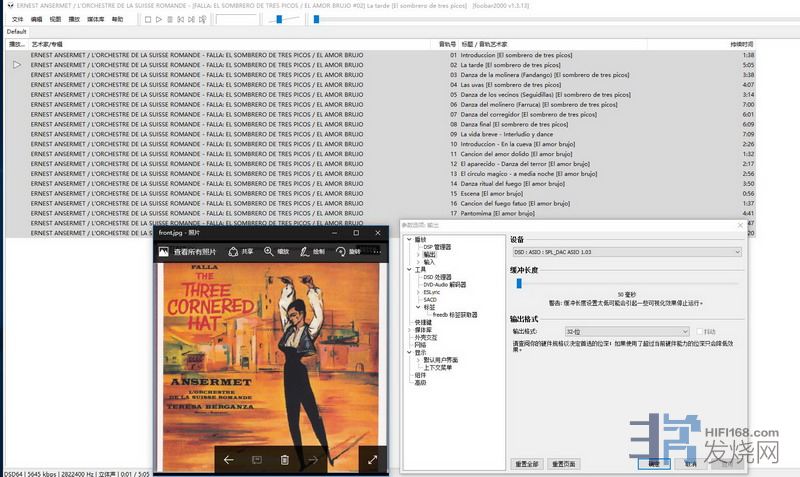Viewport: 800px width, 477px height.
Task: Open the 设备 output device dropdown
Action: [626, 252]
